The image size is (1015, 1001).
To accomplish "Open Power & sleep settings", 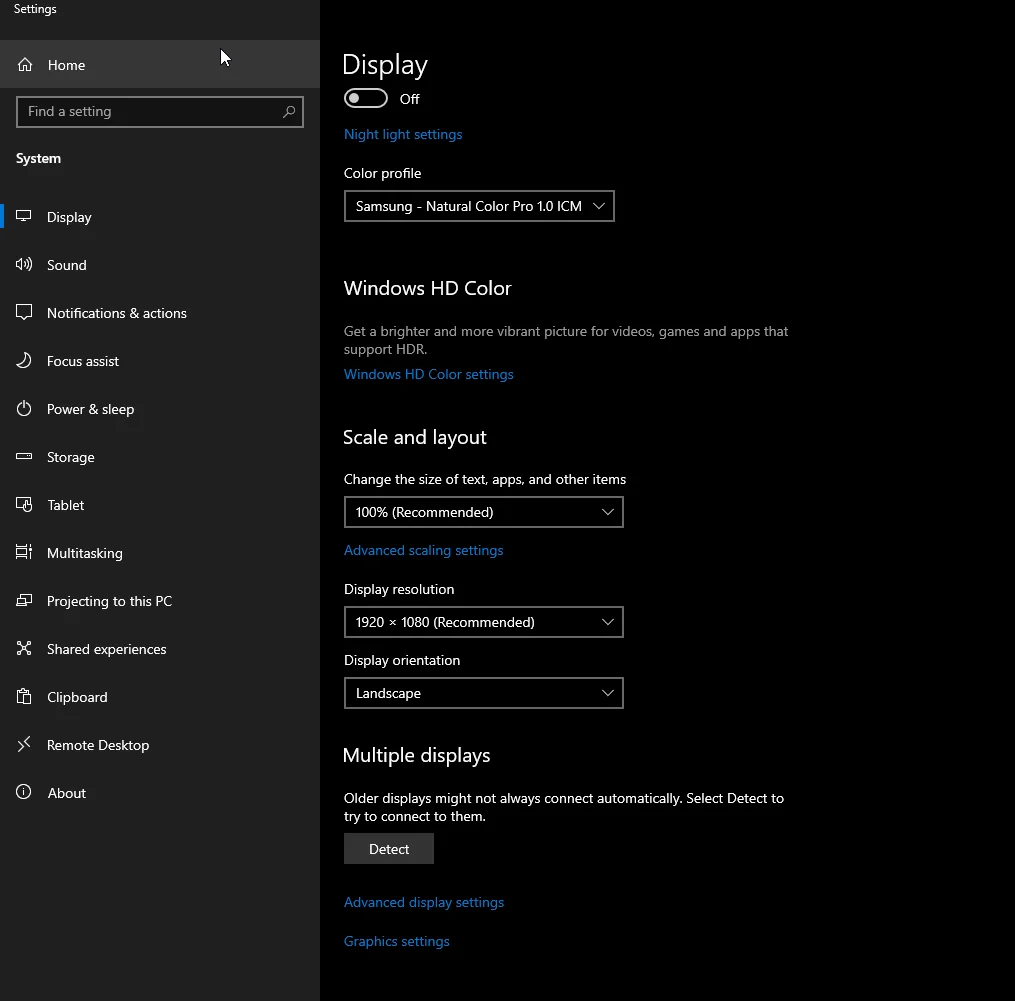I will coord(160,409).
